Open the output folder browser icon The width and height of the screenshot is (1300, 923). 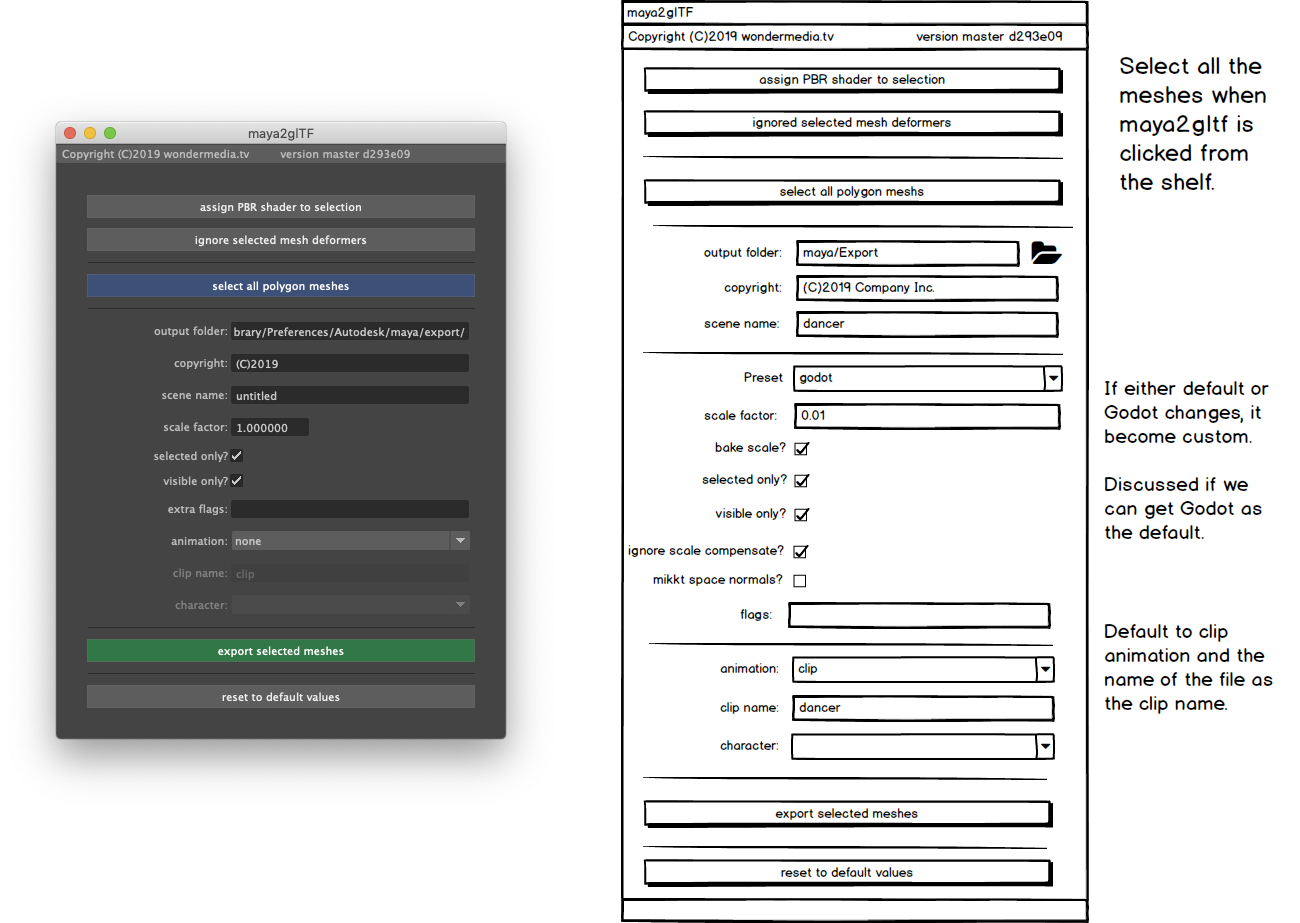pos(1046,253)
